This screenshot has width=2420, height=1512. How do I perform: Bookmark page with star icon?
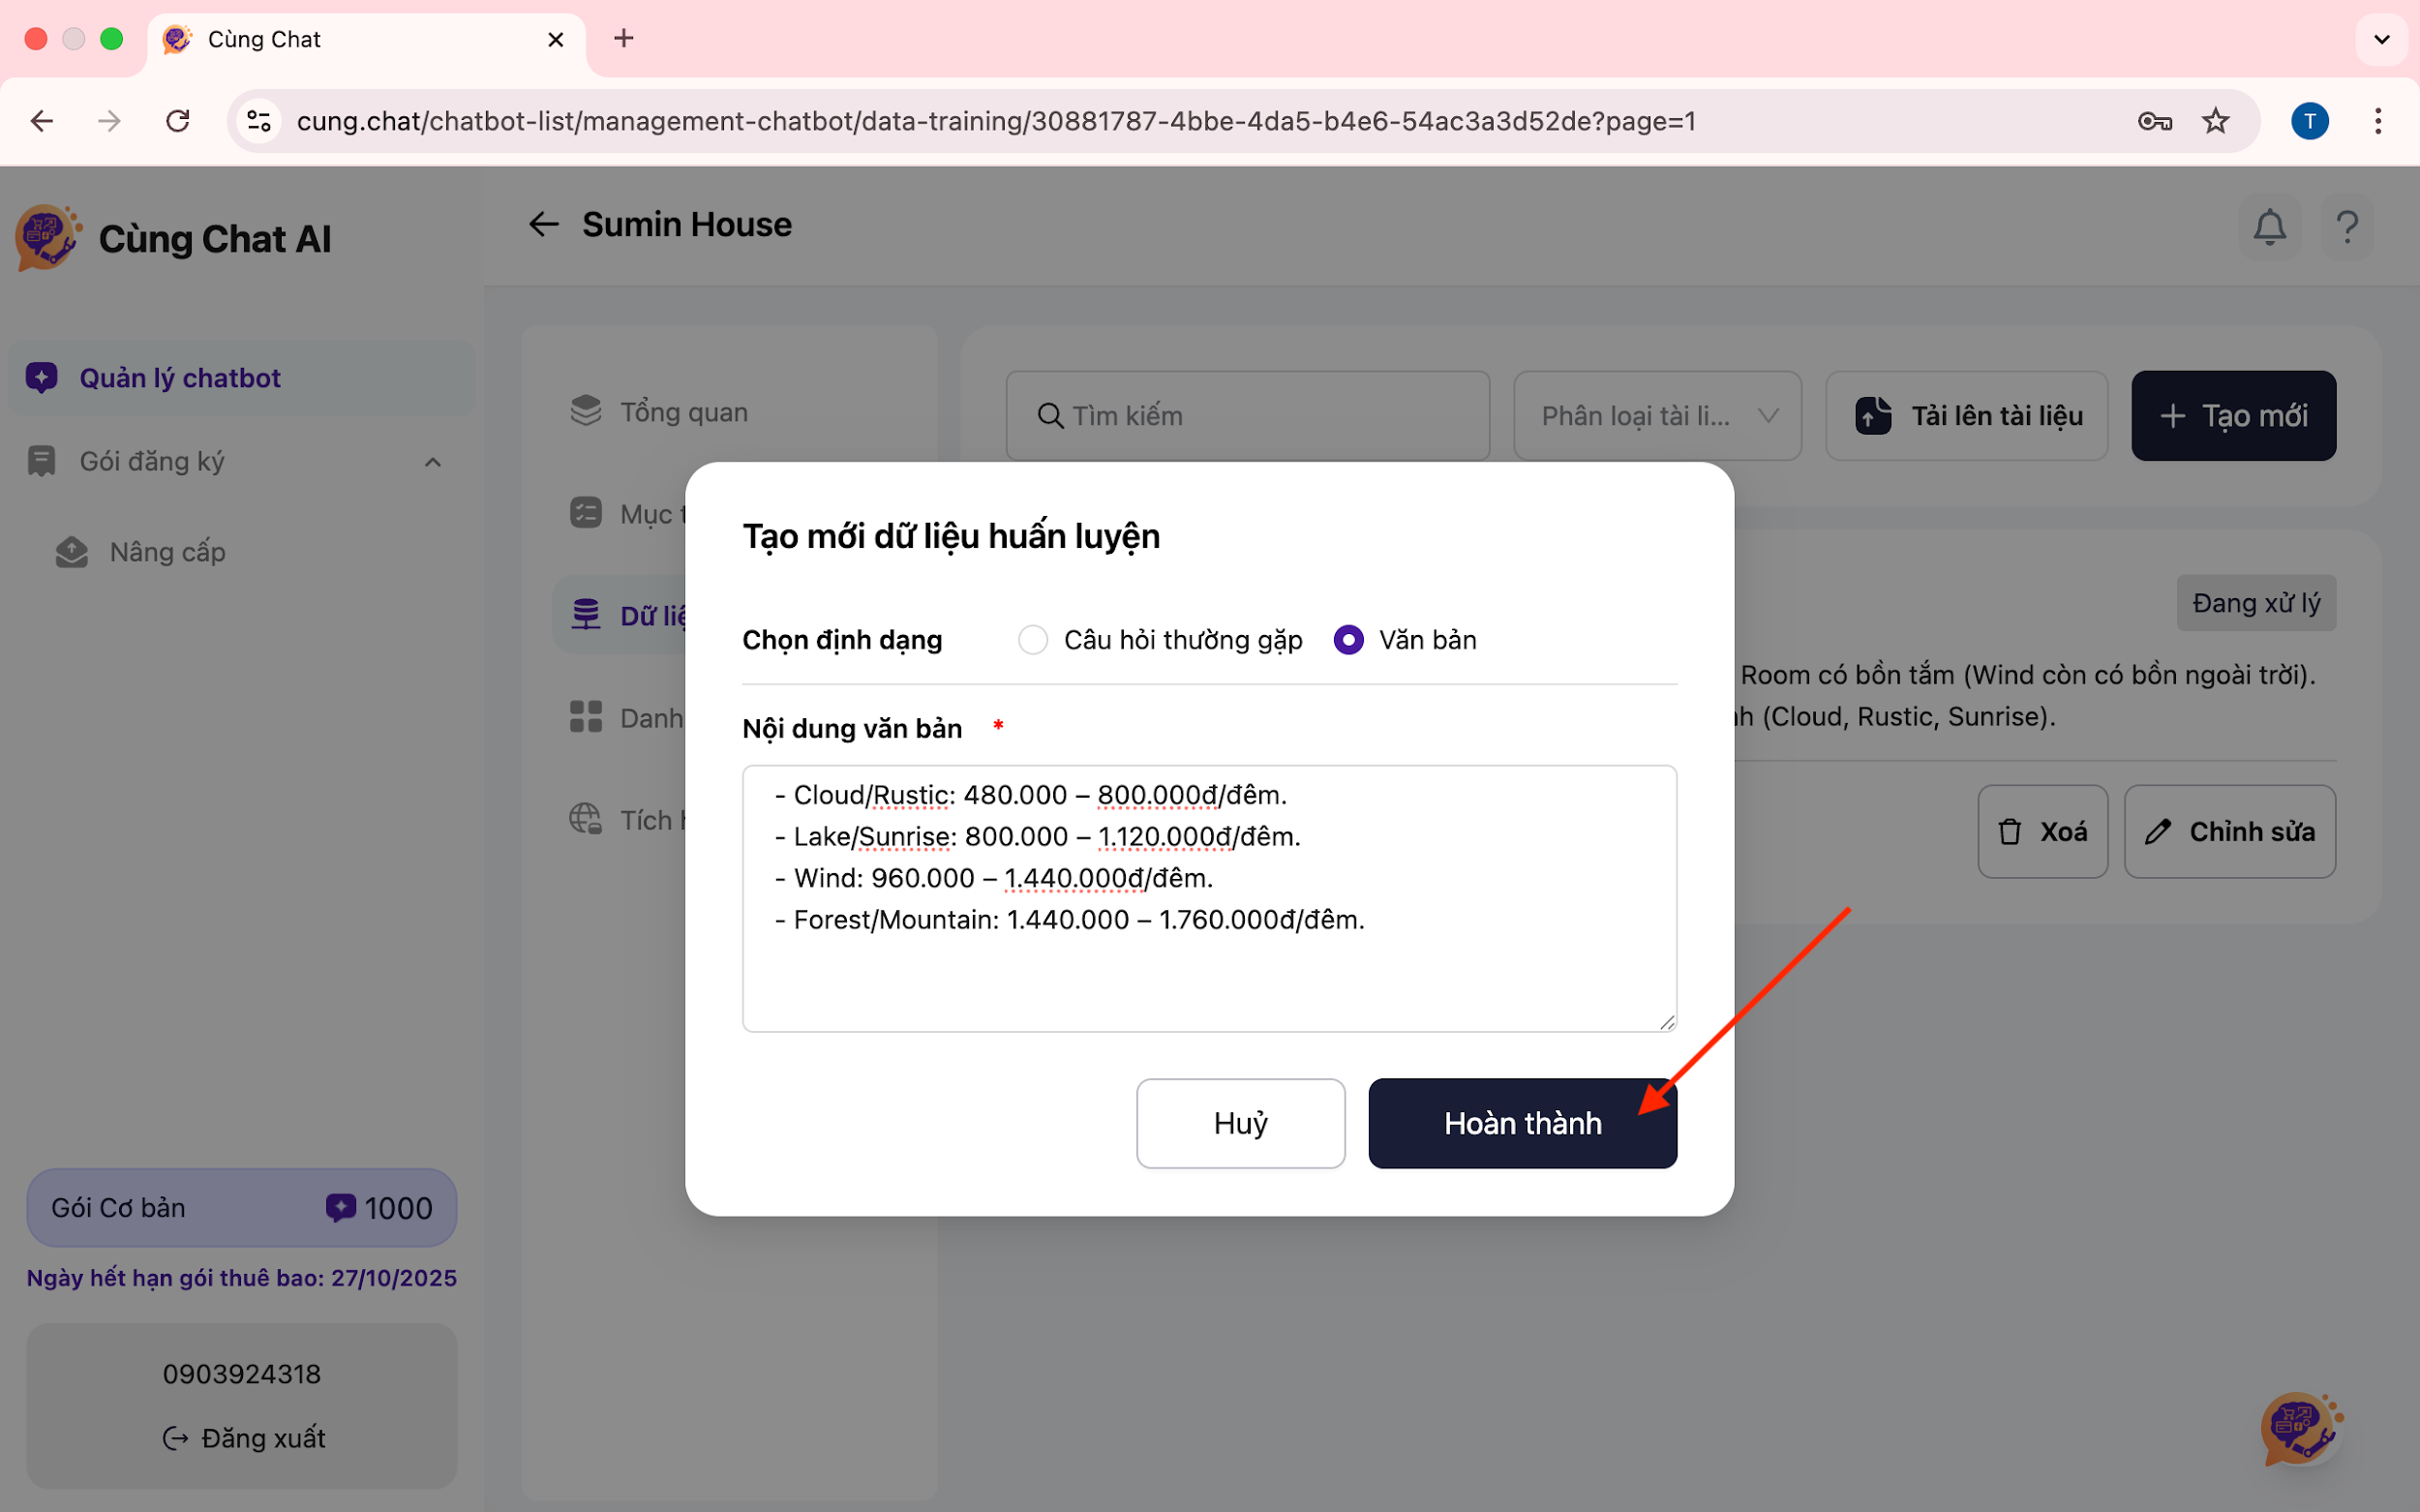pyautogui.click(x=2215, y=122)
